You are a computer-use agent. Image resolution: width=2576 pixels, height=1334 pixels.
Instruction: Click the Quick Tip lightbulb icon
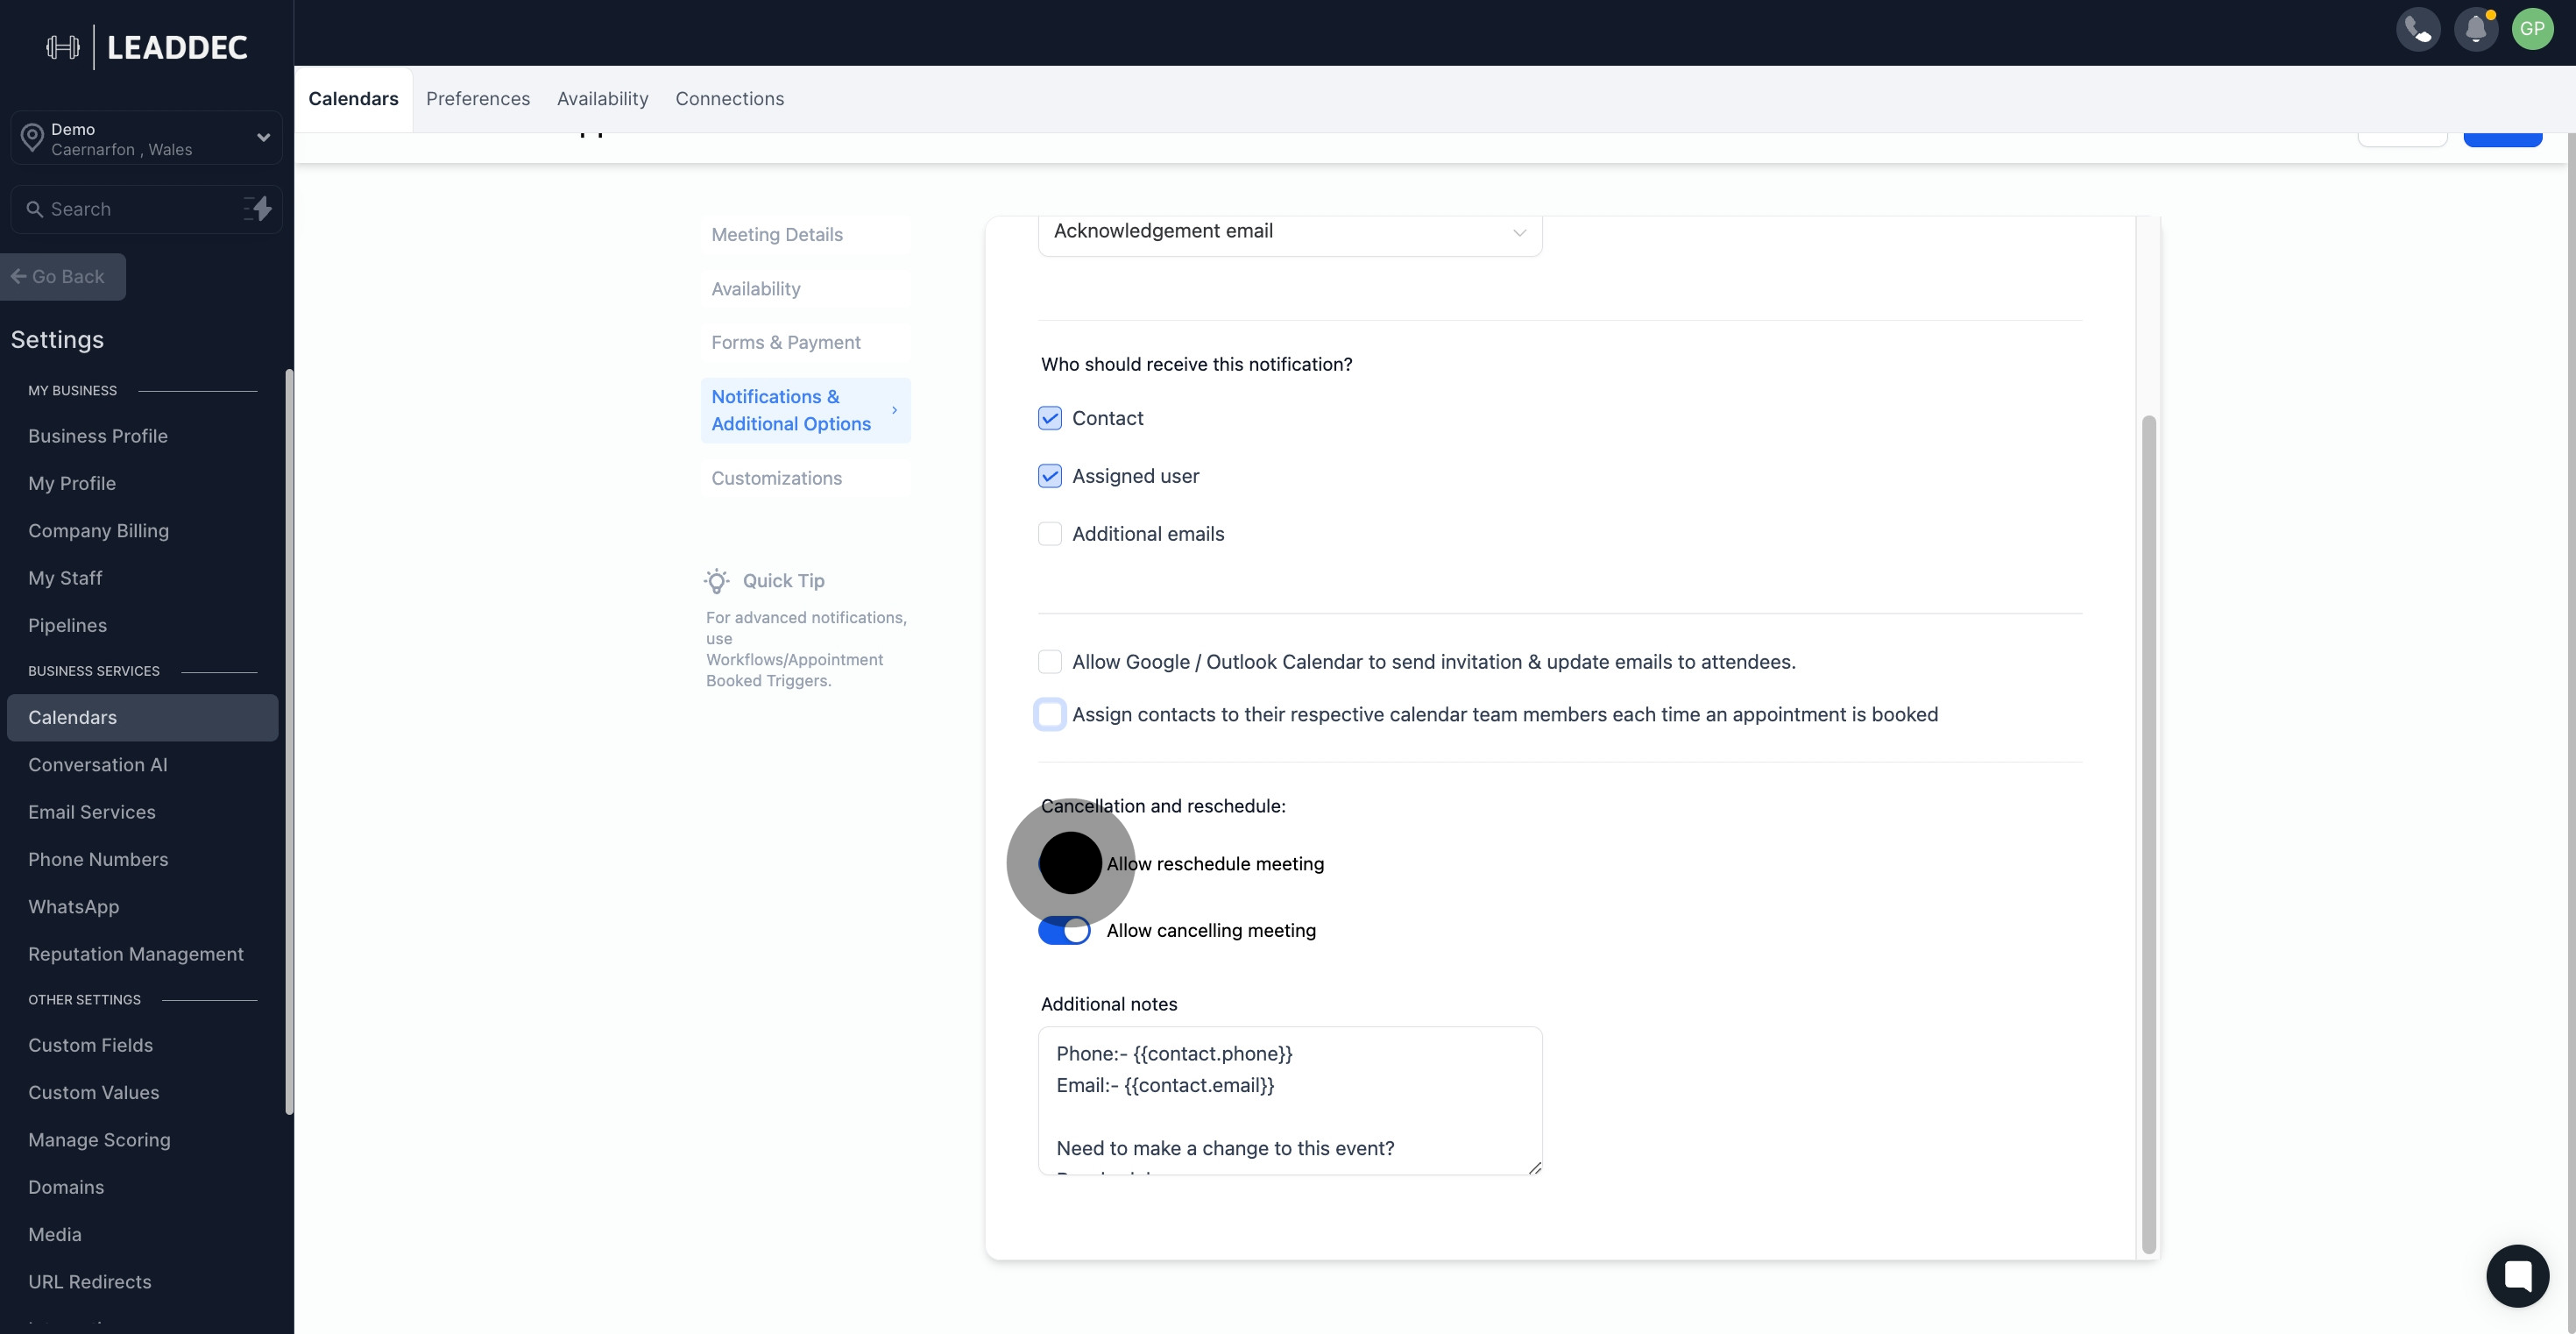click(x=717, y=581)
